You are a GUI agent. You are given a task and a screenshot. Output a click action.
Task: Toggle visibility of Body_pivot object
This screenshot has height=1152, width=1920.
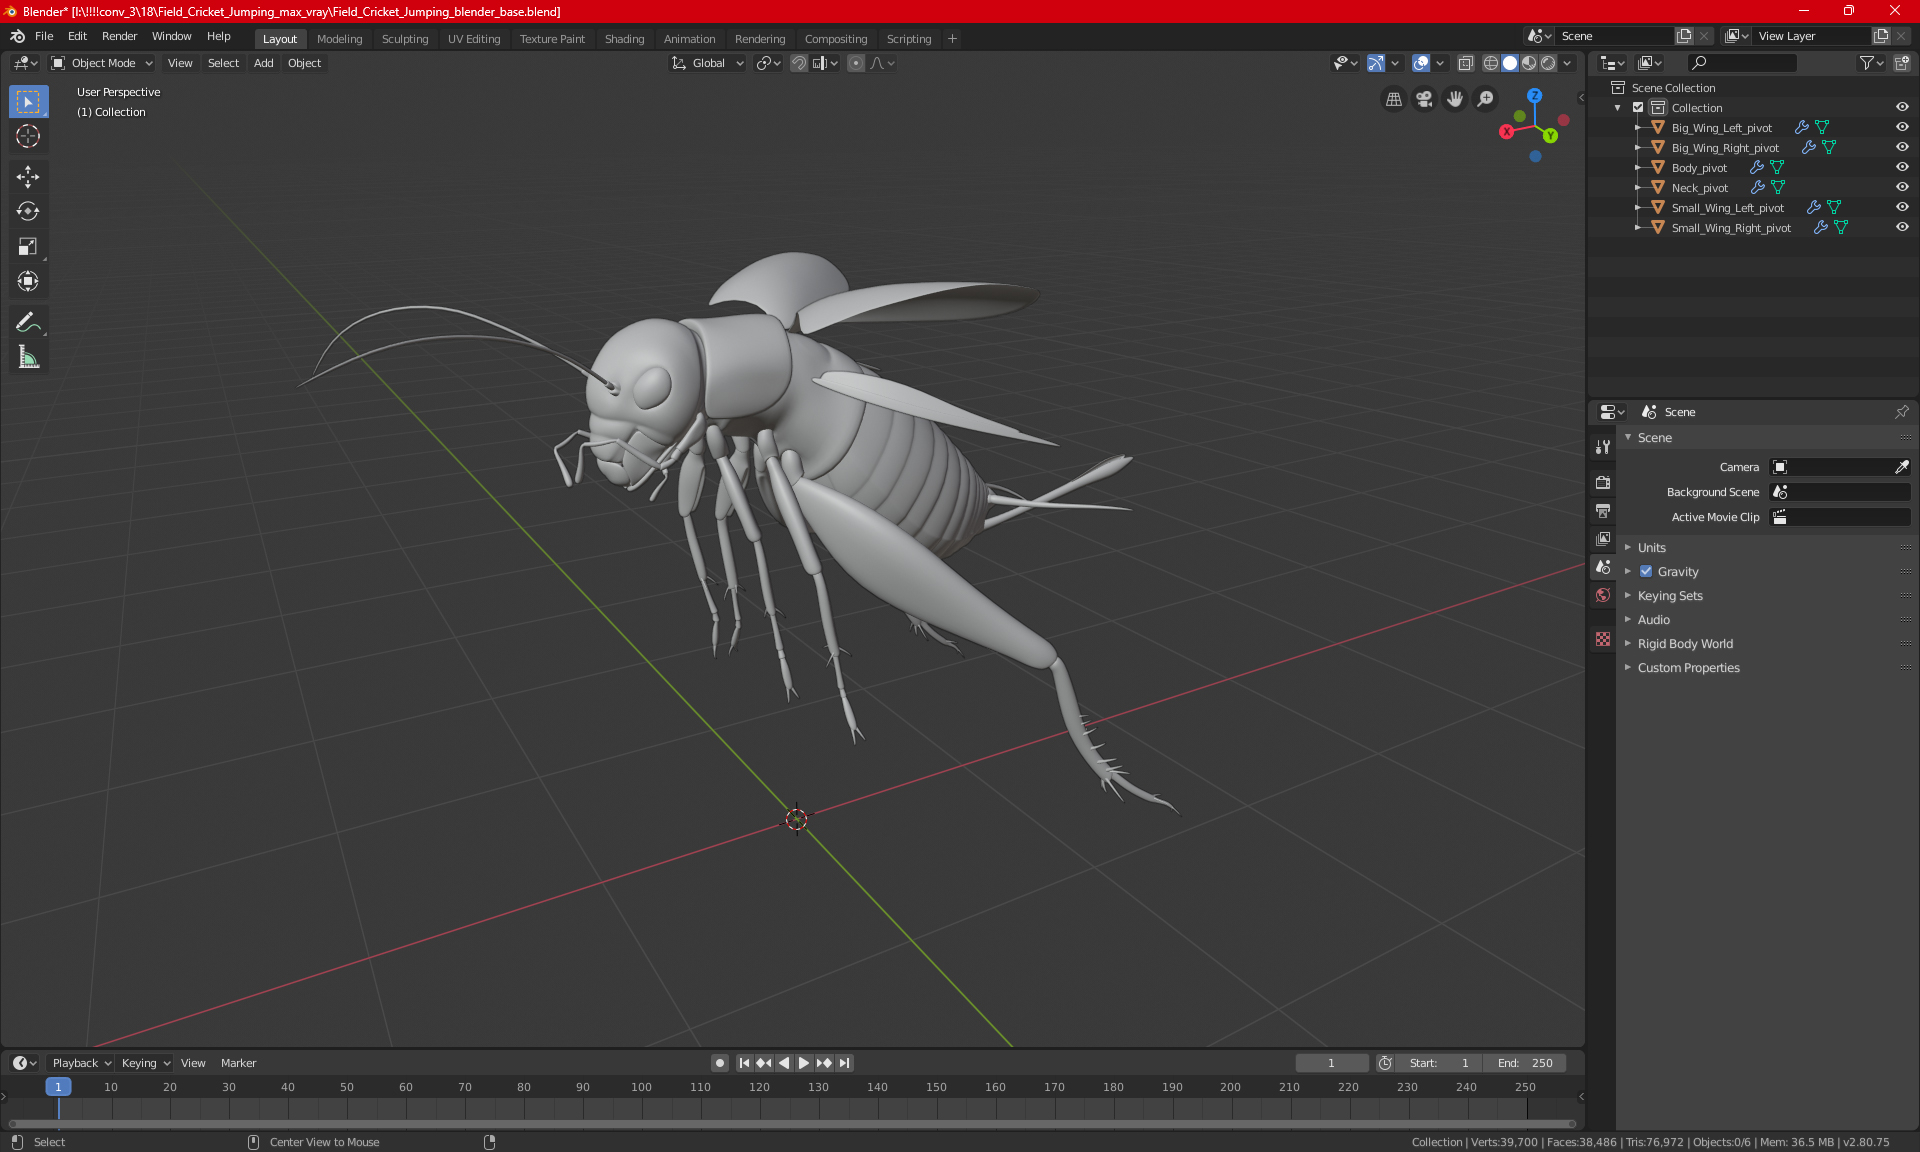[1904, 167]
